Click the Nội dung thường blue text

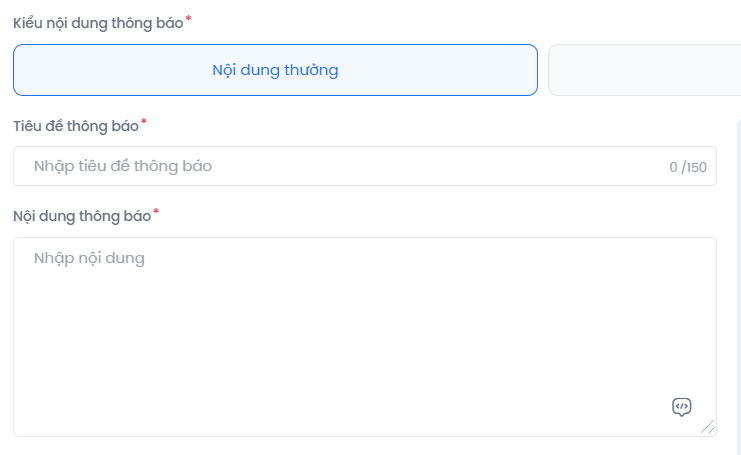pyautogui.click(x=275, y=70)
